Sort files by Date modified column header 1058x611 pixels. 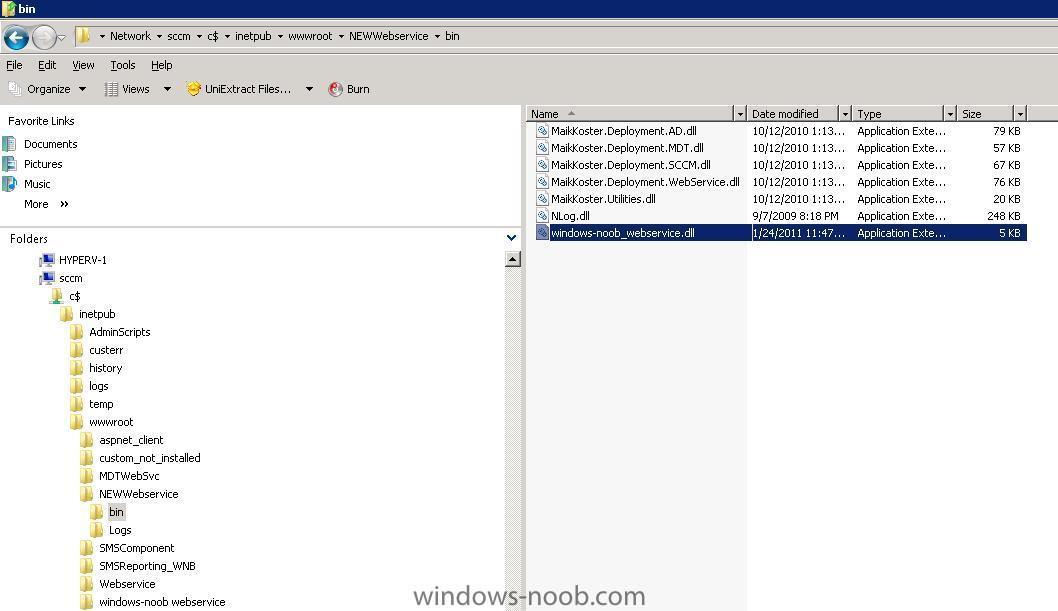point(792,114)
